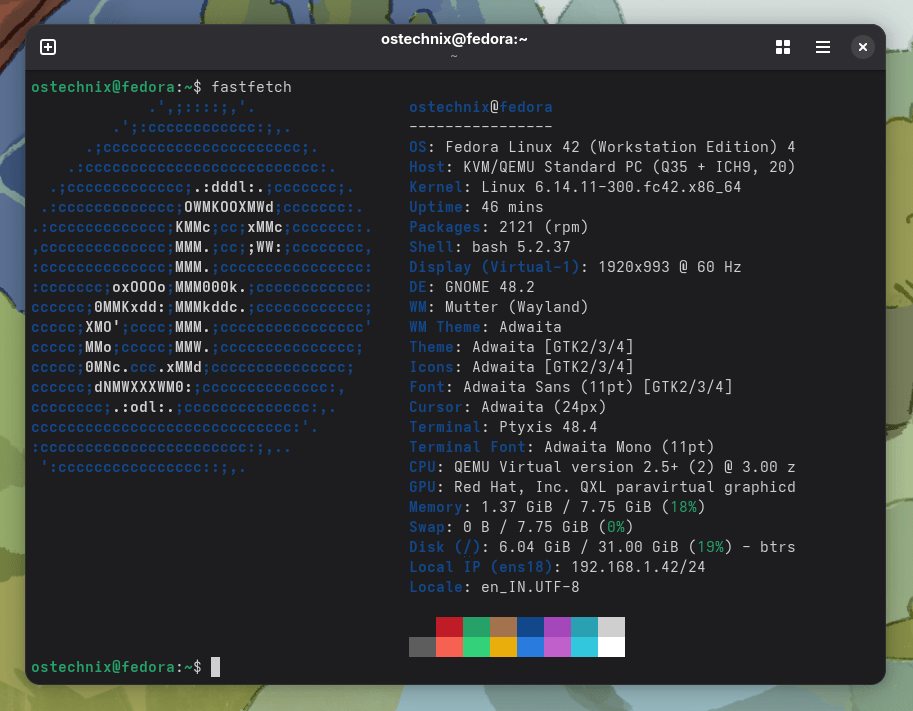The height and width of the screenshot is (711, 913).
Task: Open the hamburger menu
Action: 822,46
